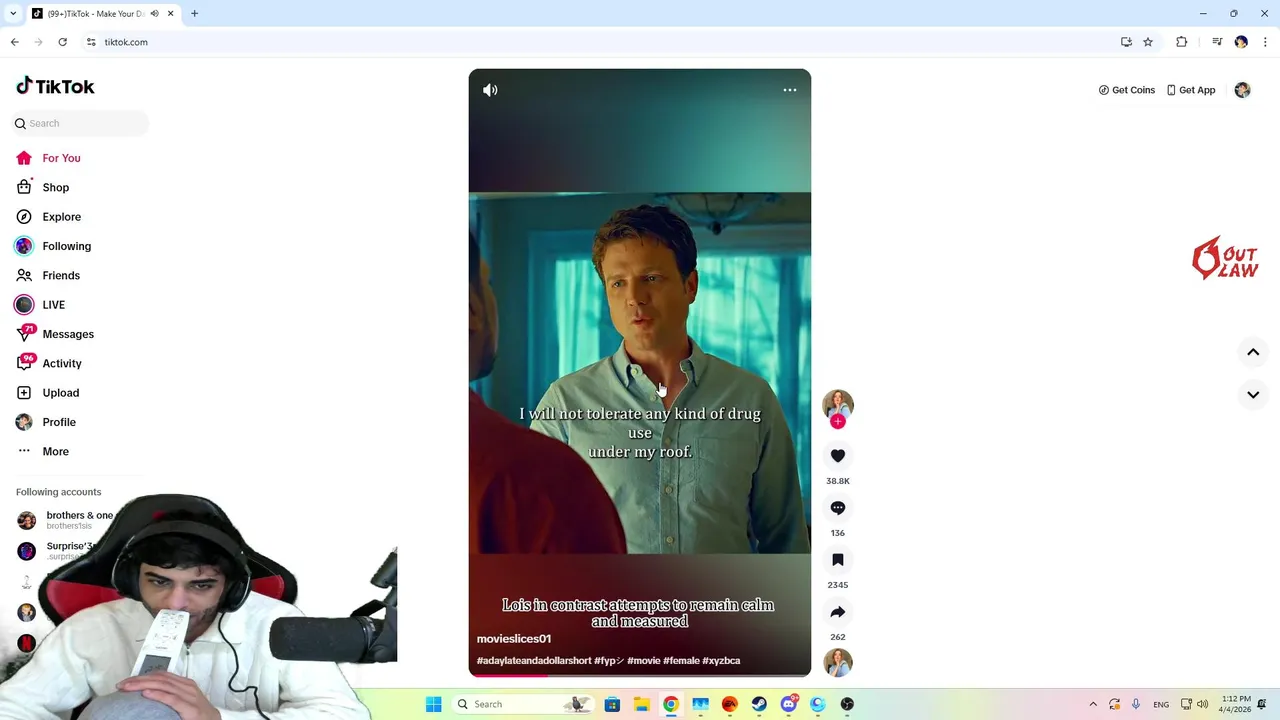Go back in the browser
This screenshot has height=720, width=1280.
click(x=14, y=42)
